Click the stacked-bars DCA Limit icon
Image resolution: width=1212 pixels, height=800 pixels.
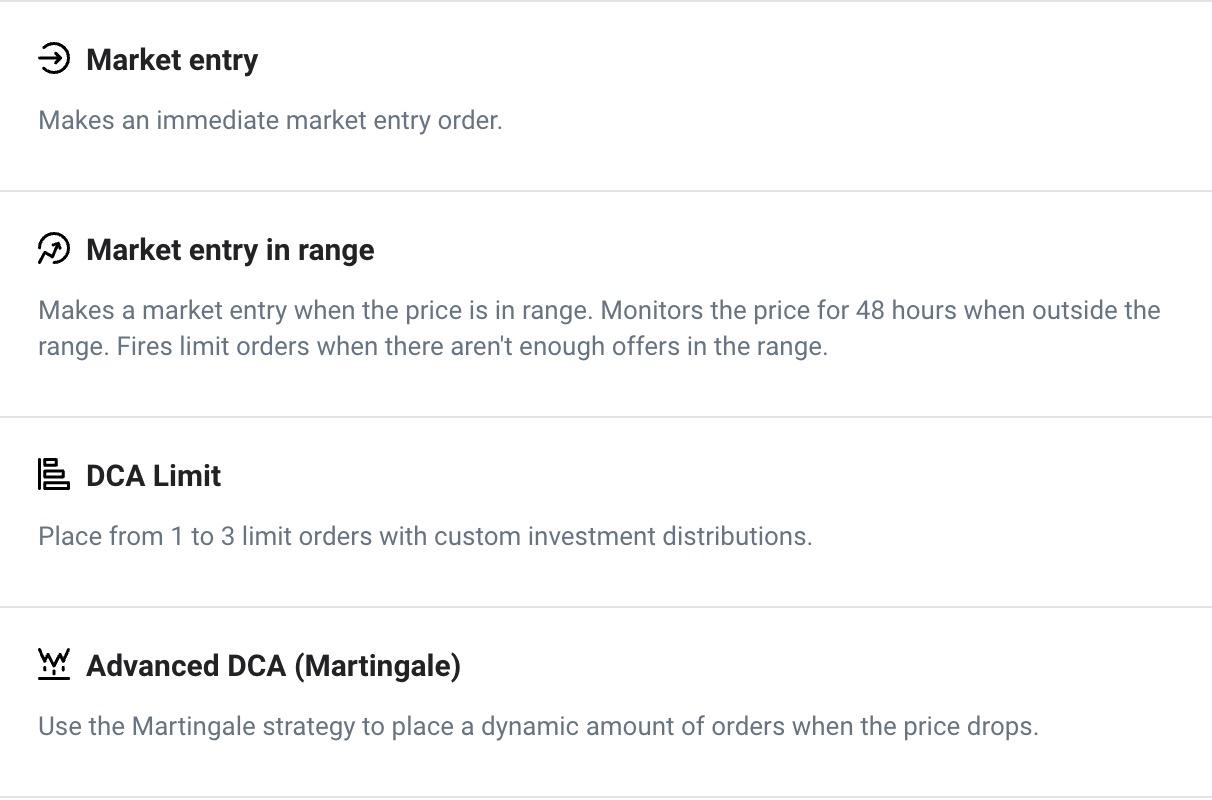tap(54, 474)
